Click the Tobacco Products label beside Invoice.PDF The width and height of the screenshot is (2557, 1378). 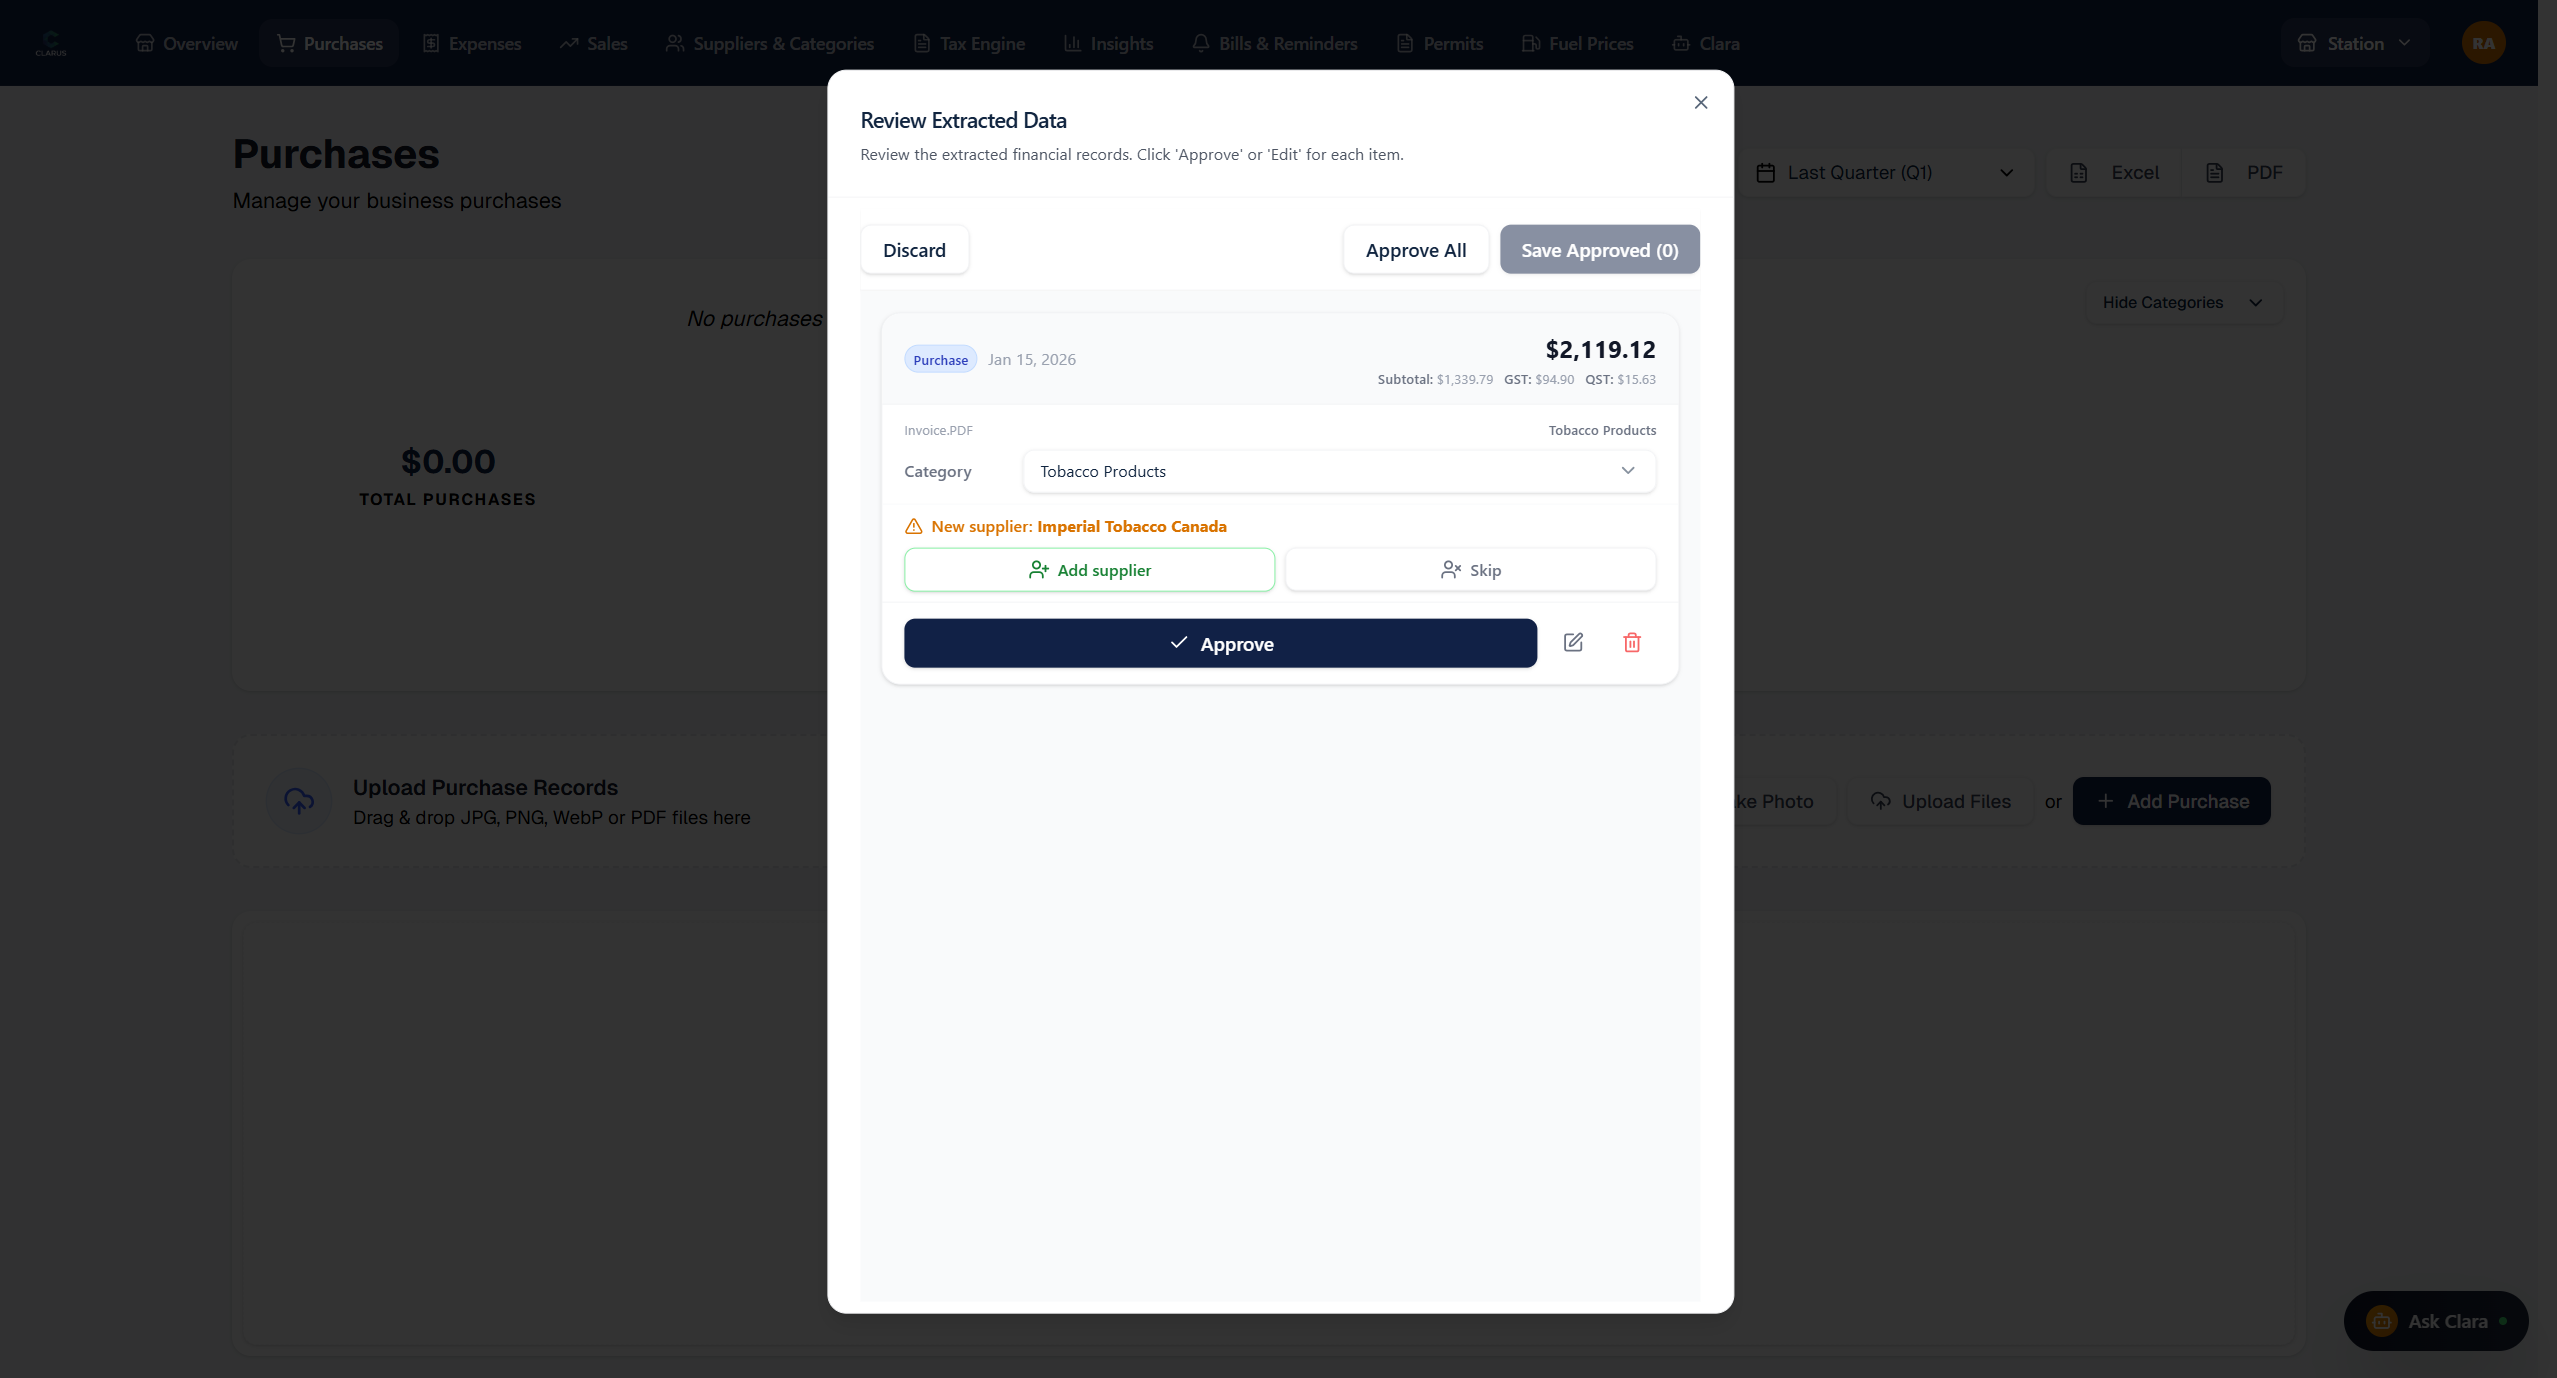pos(1602,431)
